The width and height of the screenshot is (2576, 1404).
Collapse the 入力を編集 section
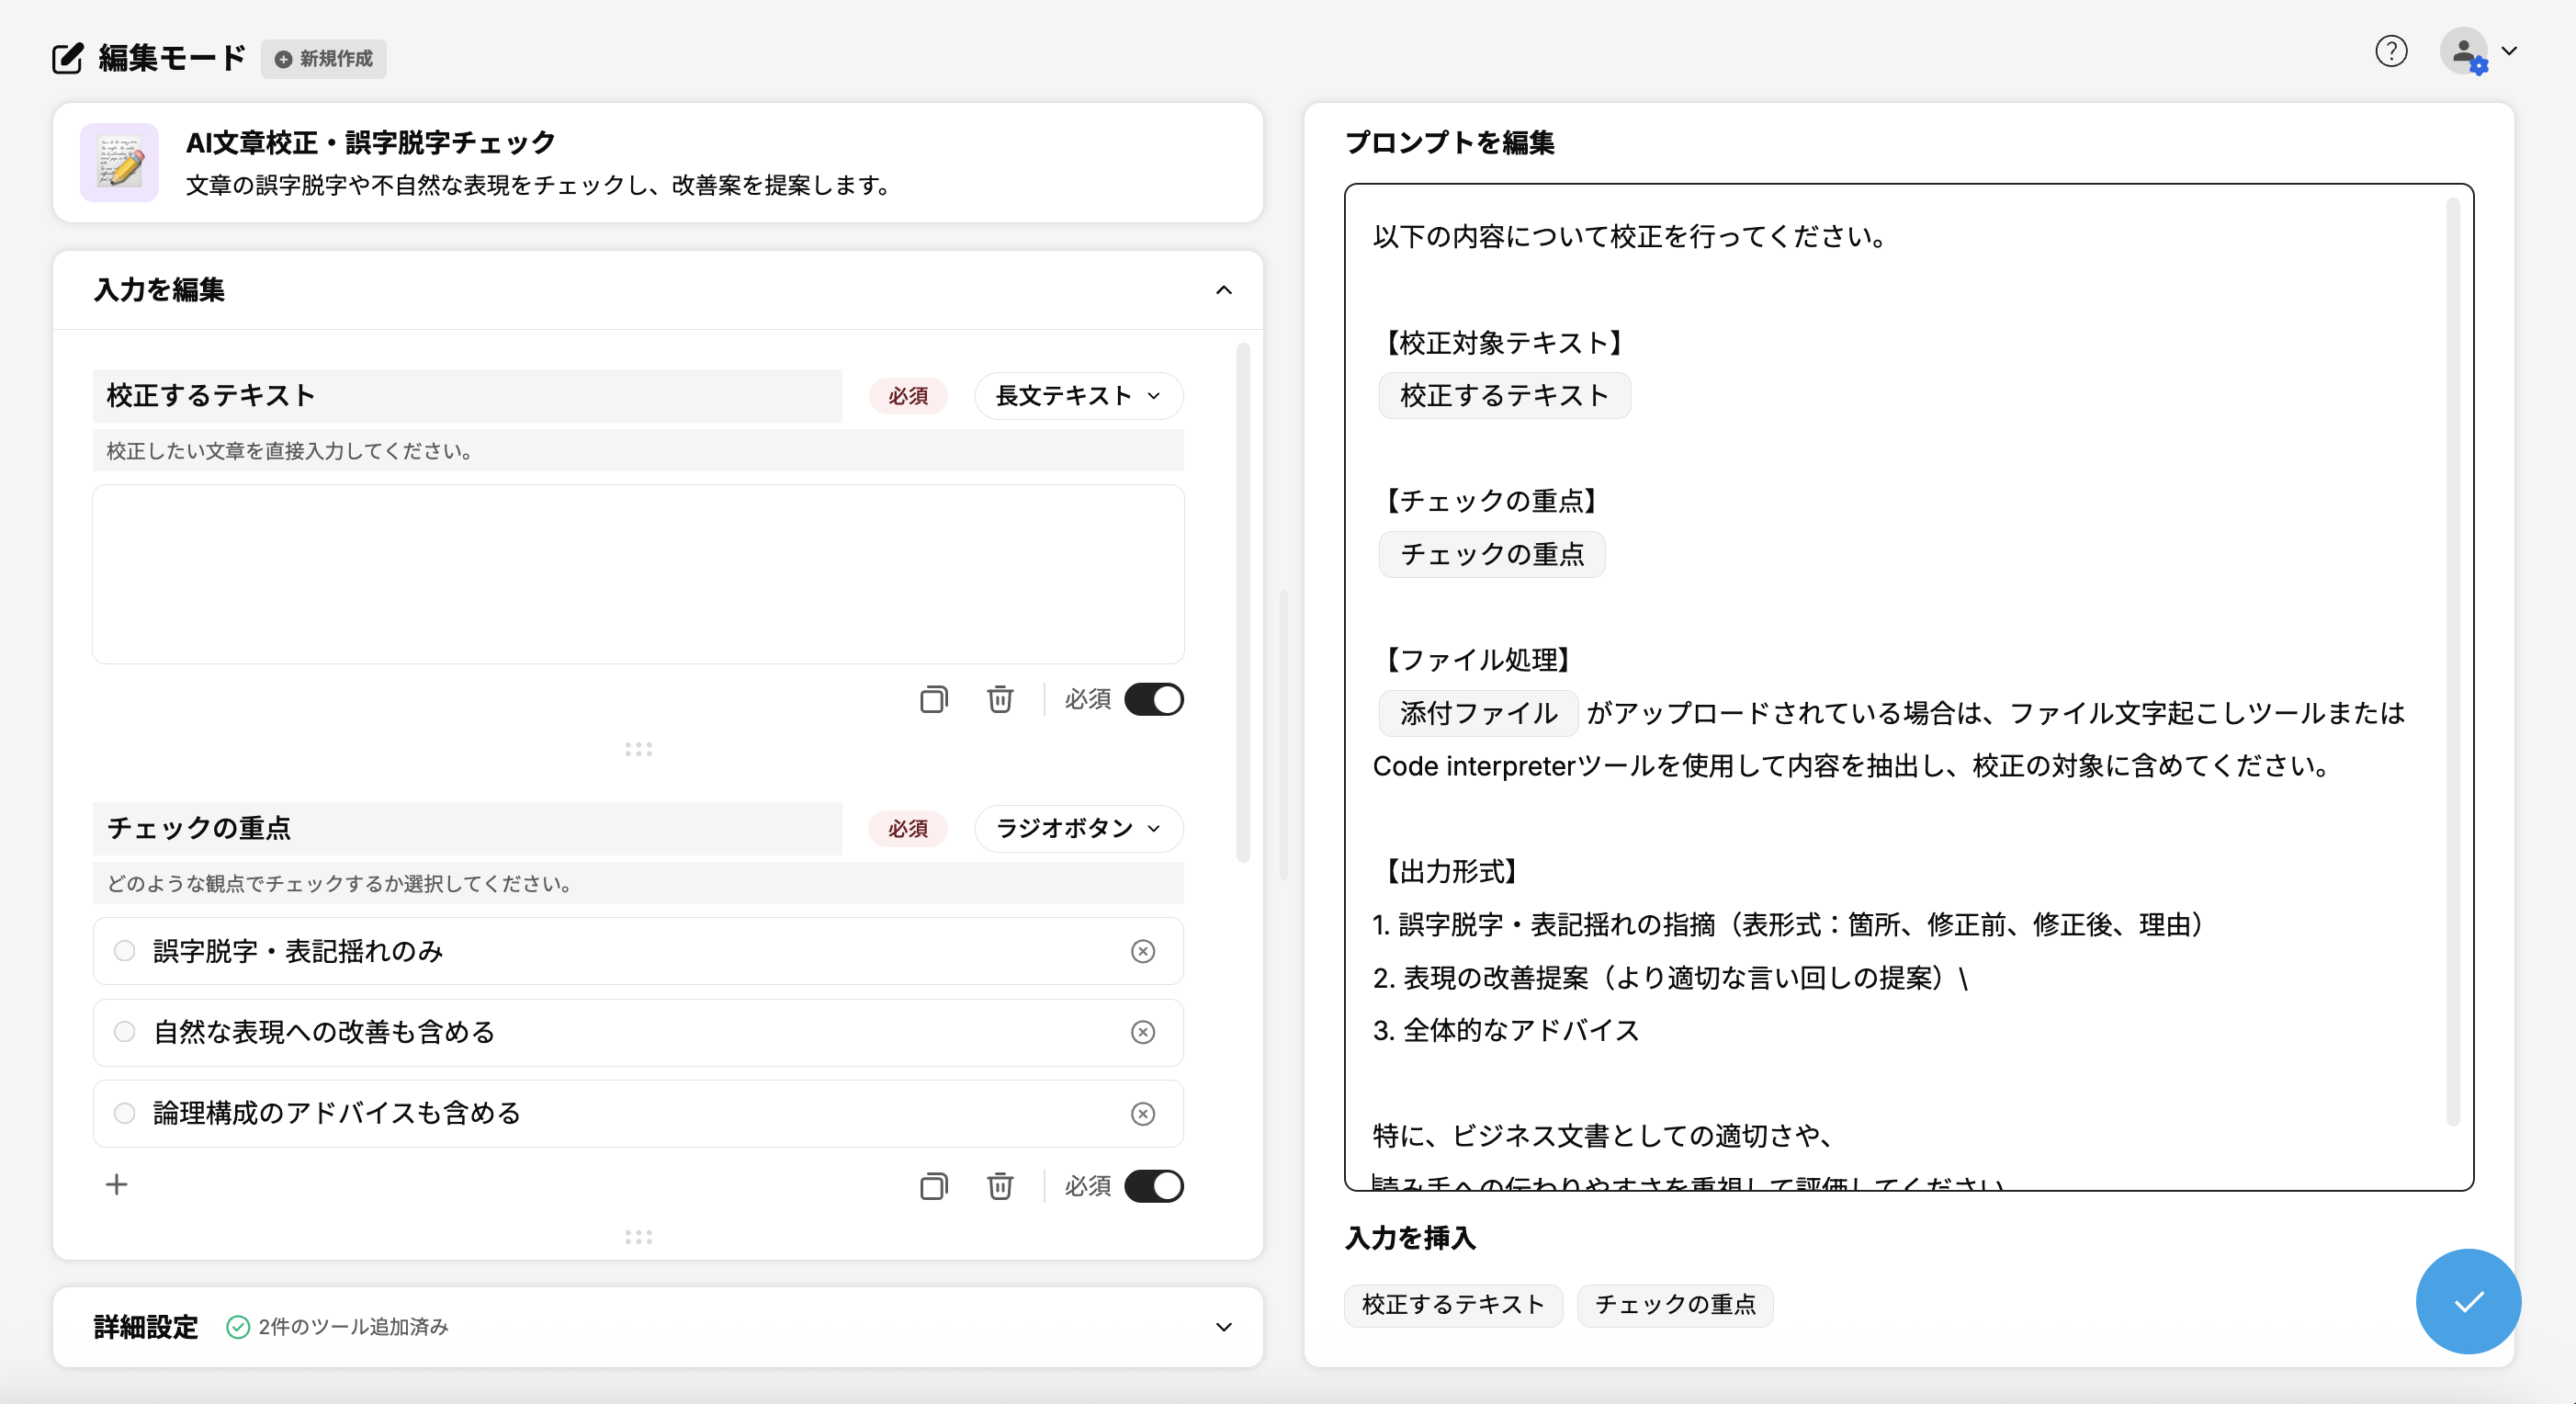tap(1222, 290)
